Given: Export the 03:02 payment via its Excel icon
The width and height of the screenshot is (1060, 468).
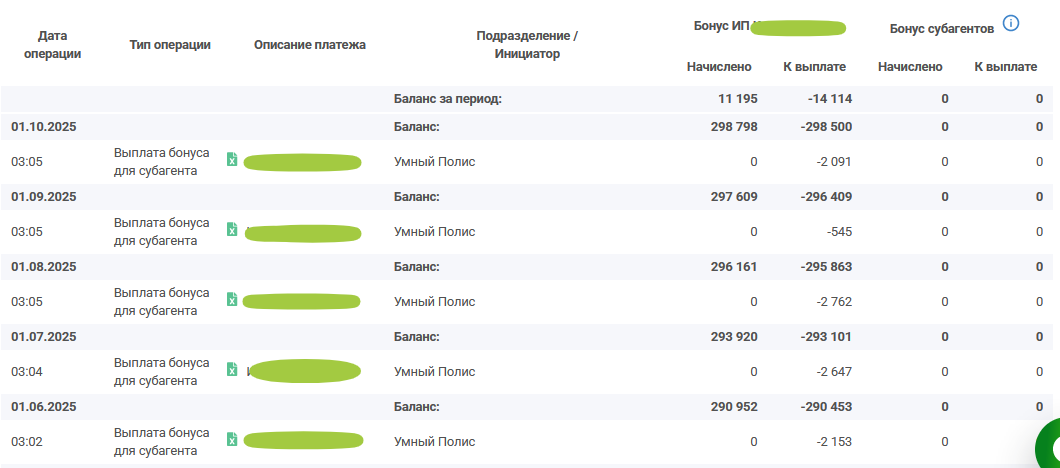Looking at the screenshot, I should pos(232,440).
